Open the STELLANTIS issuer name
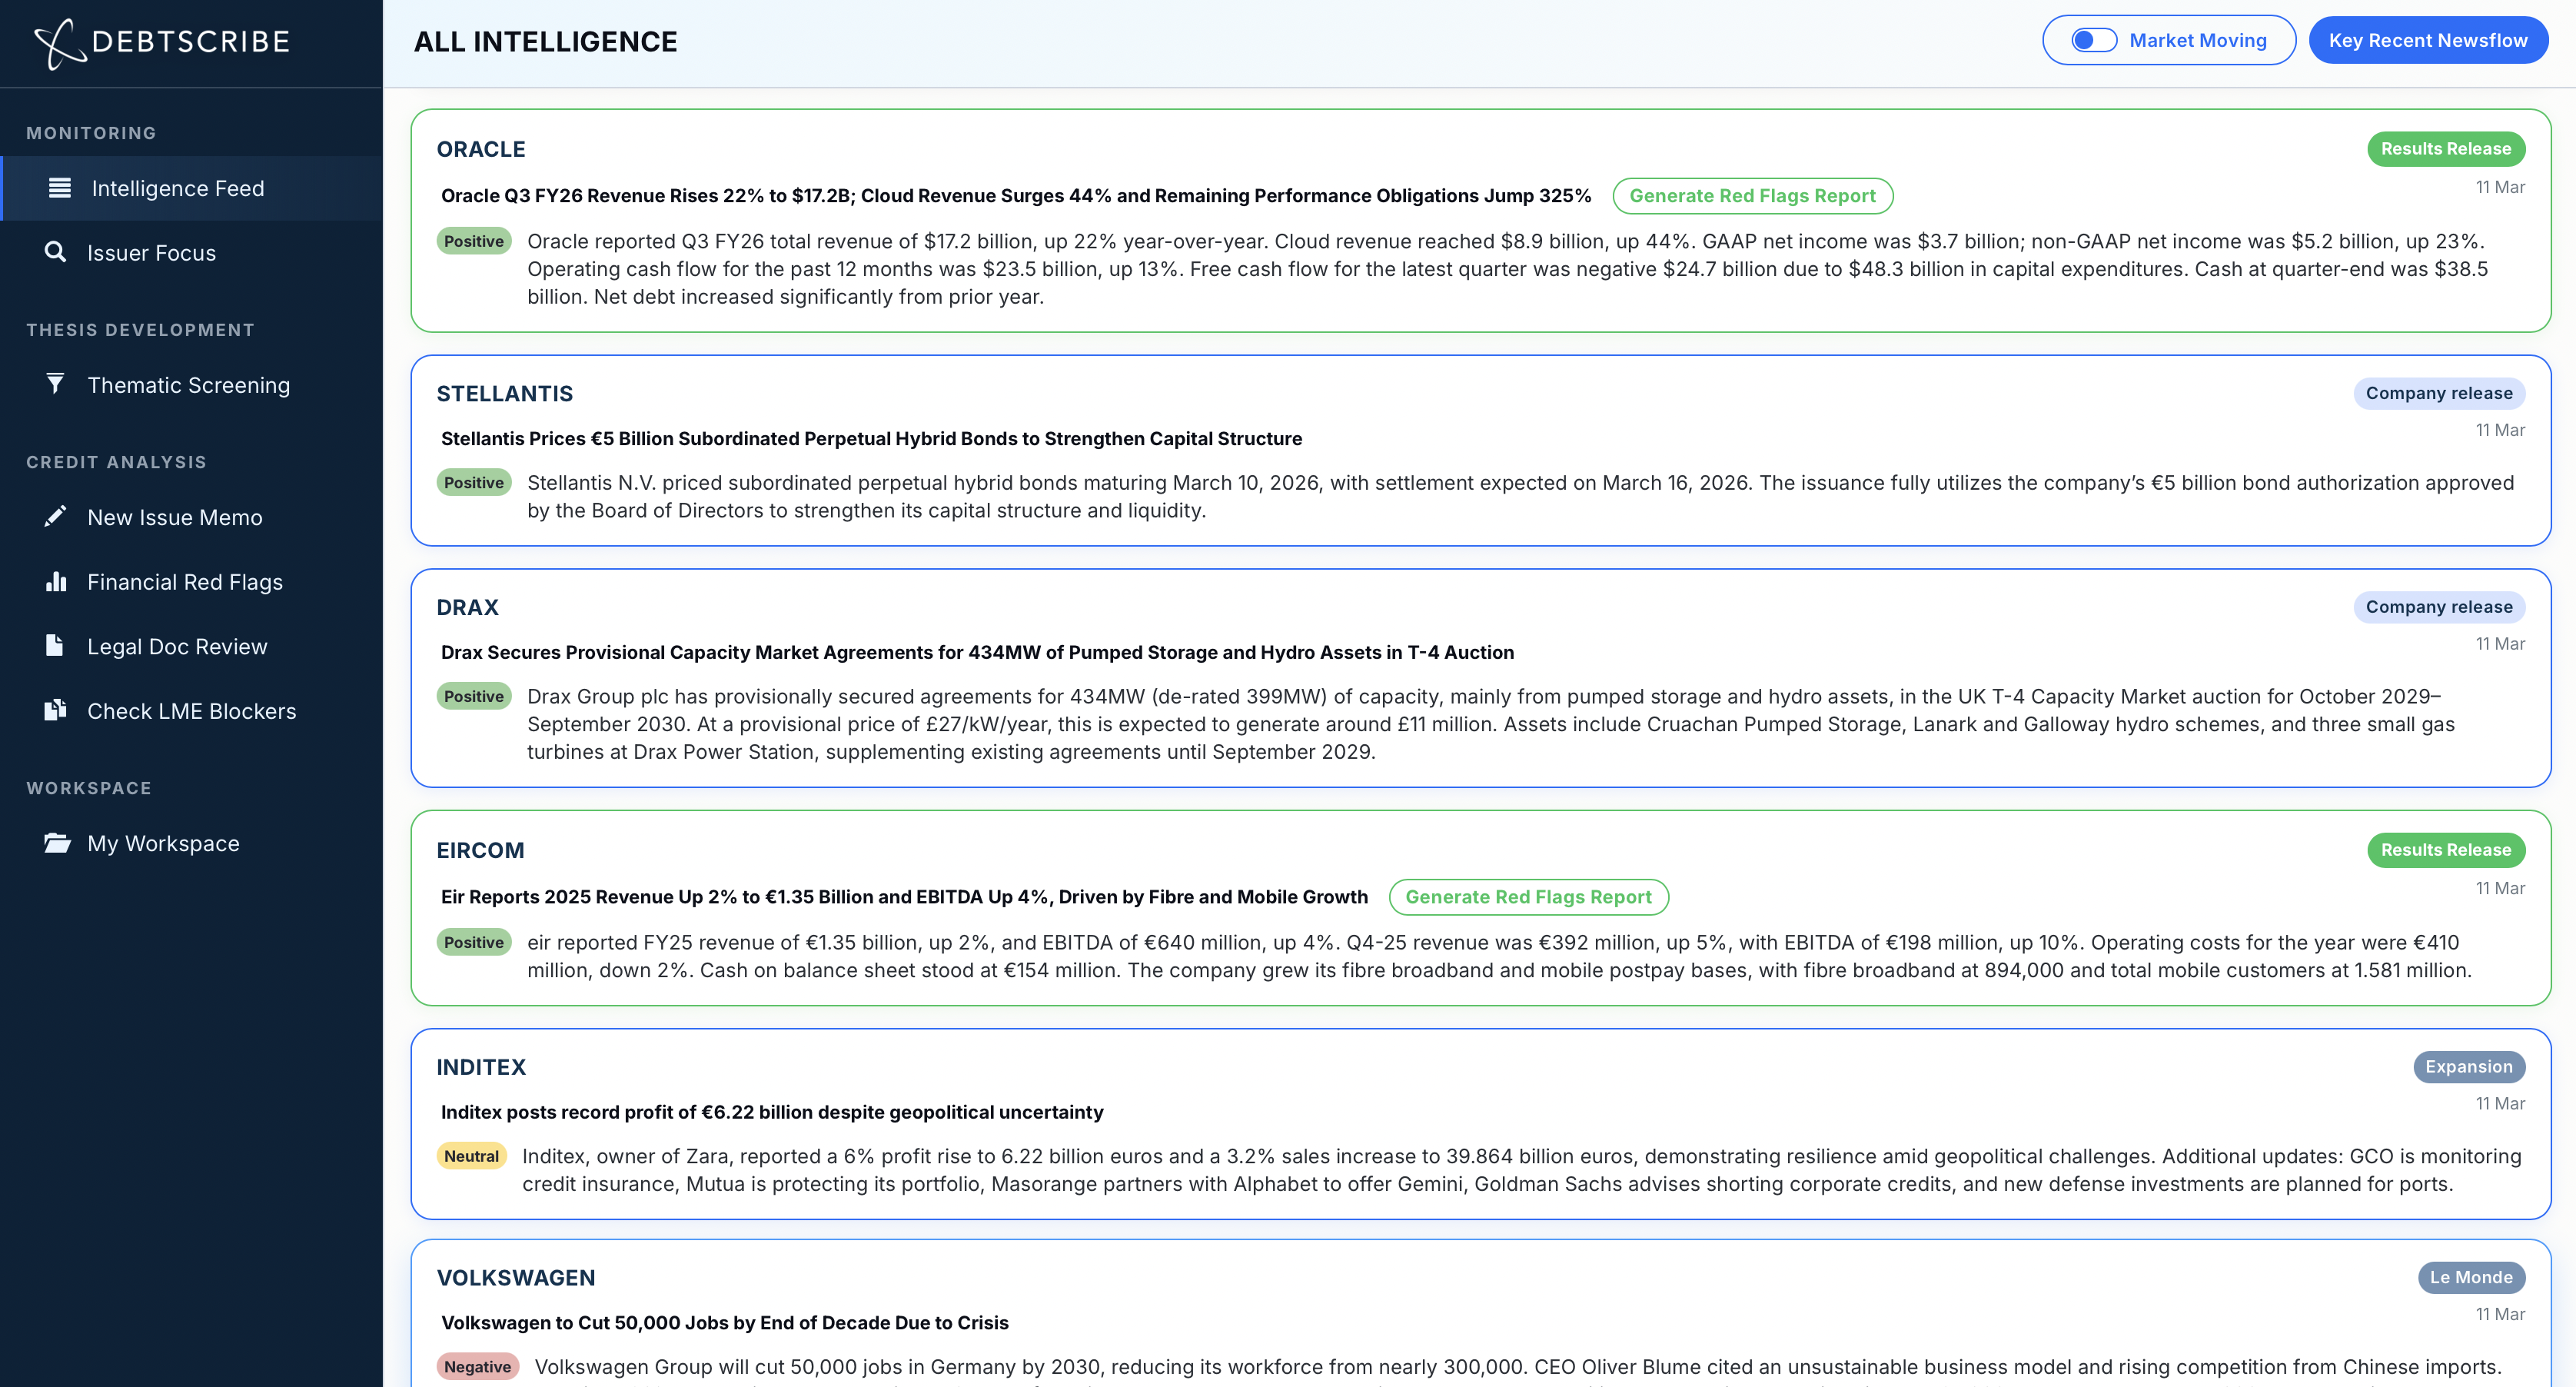Image resolution: width=2576 pixels, height=1387 pixels. (505, 393)
